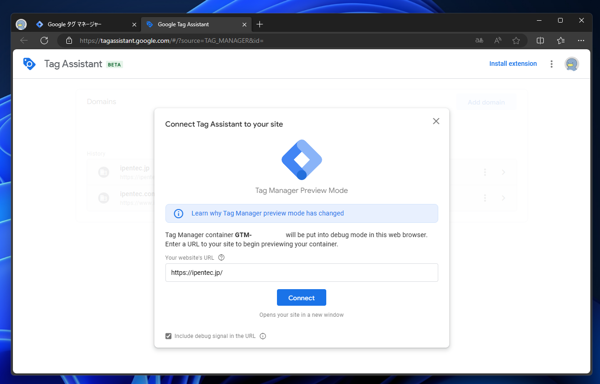
Task: Click Install extension link
Action: [x=513, y=63]
